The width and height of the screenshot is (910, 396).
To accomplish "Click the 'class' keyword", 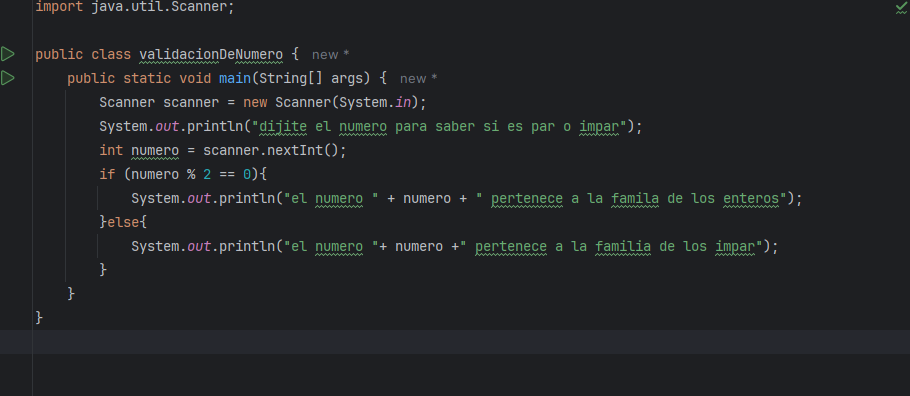I will coord(111,55).
